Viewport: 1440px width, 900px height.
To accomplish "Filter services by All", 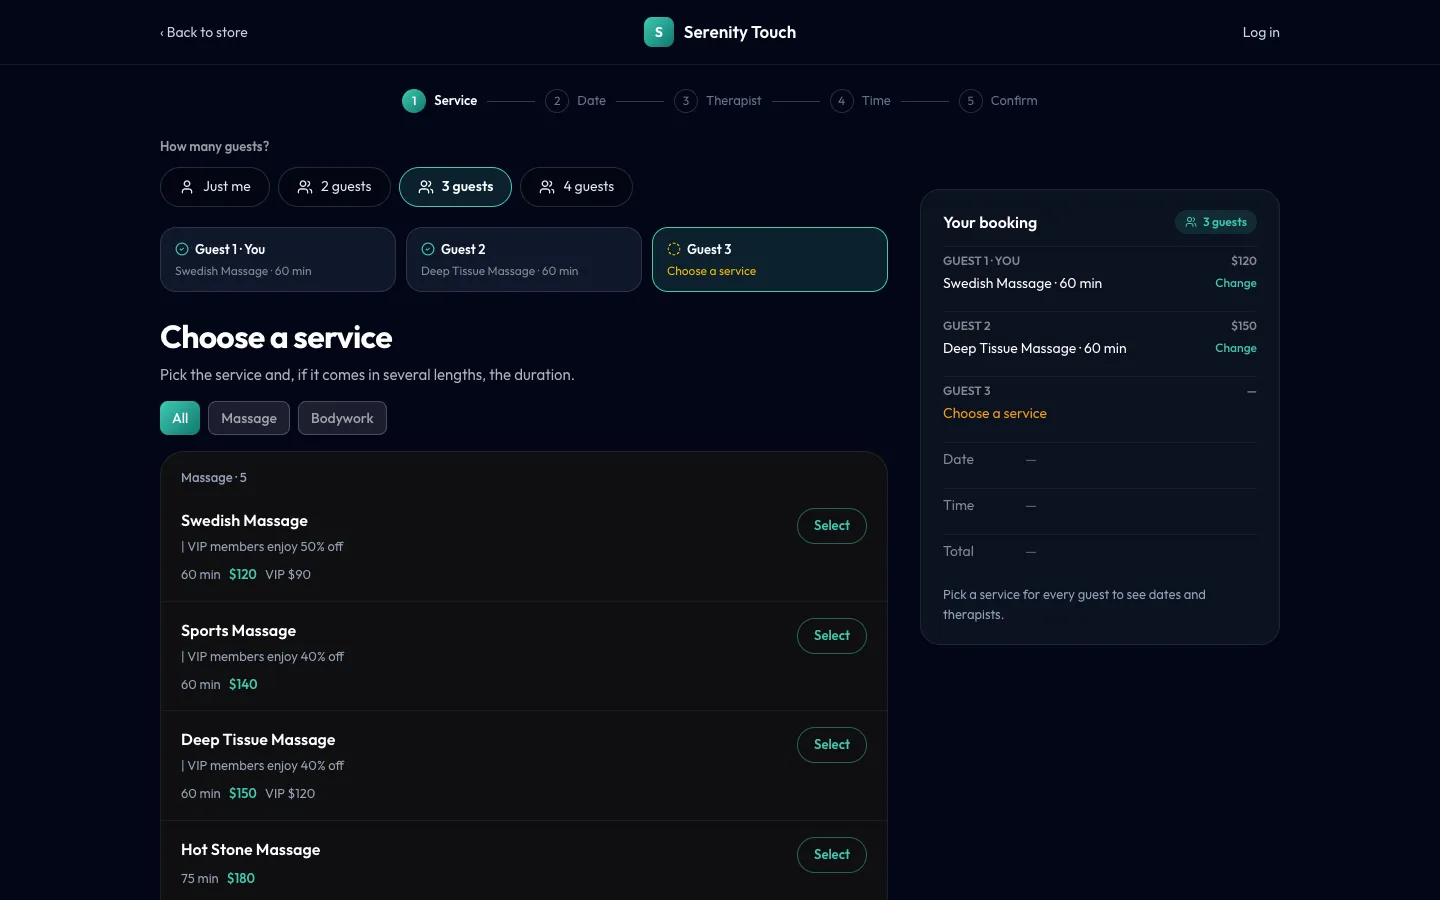I will pyautogui.click(x=180, y=418).
